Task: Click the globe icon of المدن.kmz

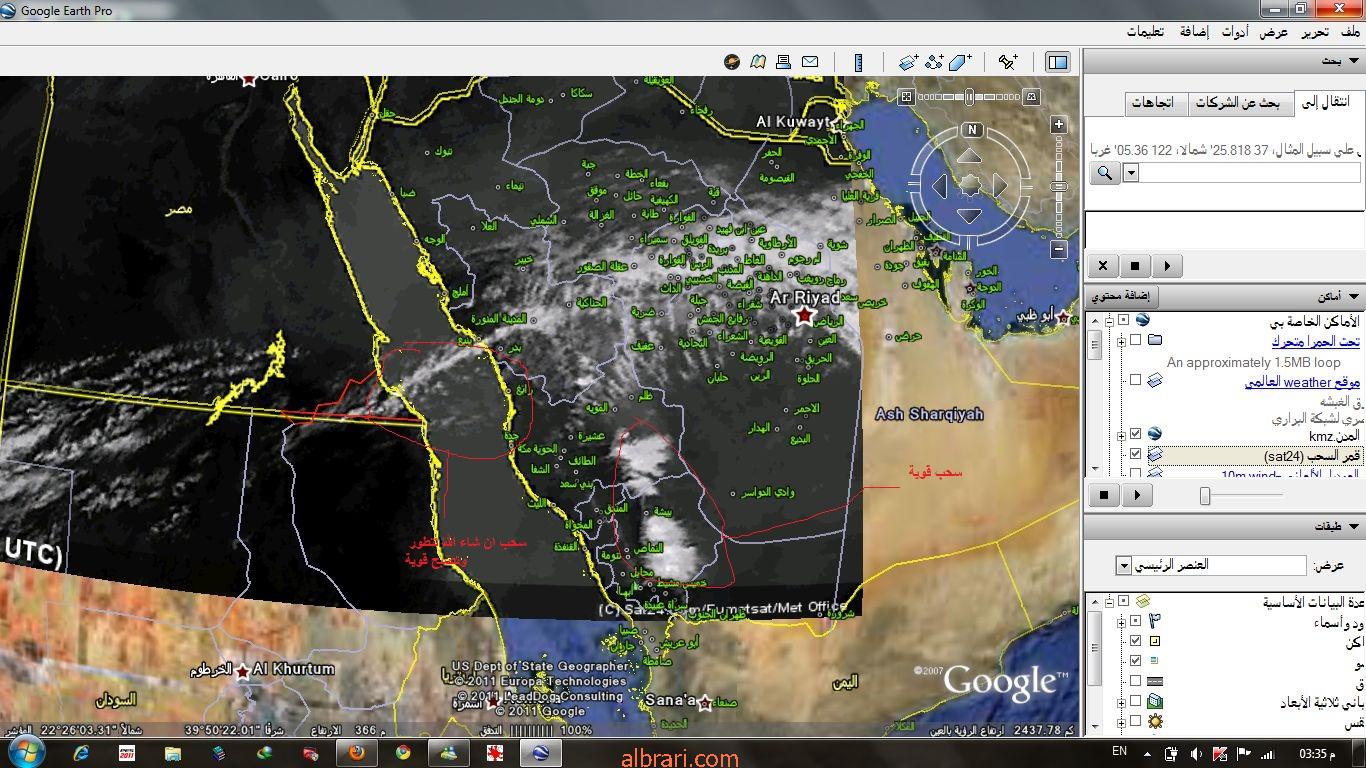Action: [1155, 434]
